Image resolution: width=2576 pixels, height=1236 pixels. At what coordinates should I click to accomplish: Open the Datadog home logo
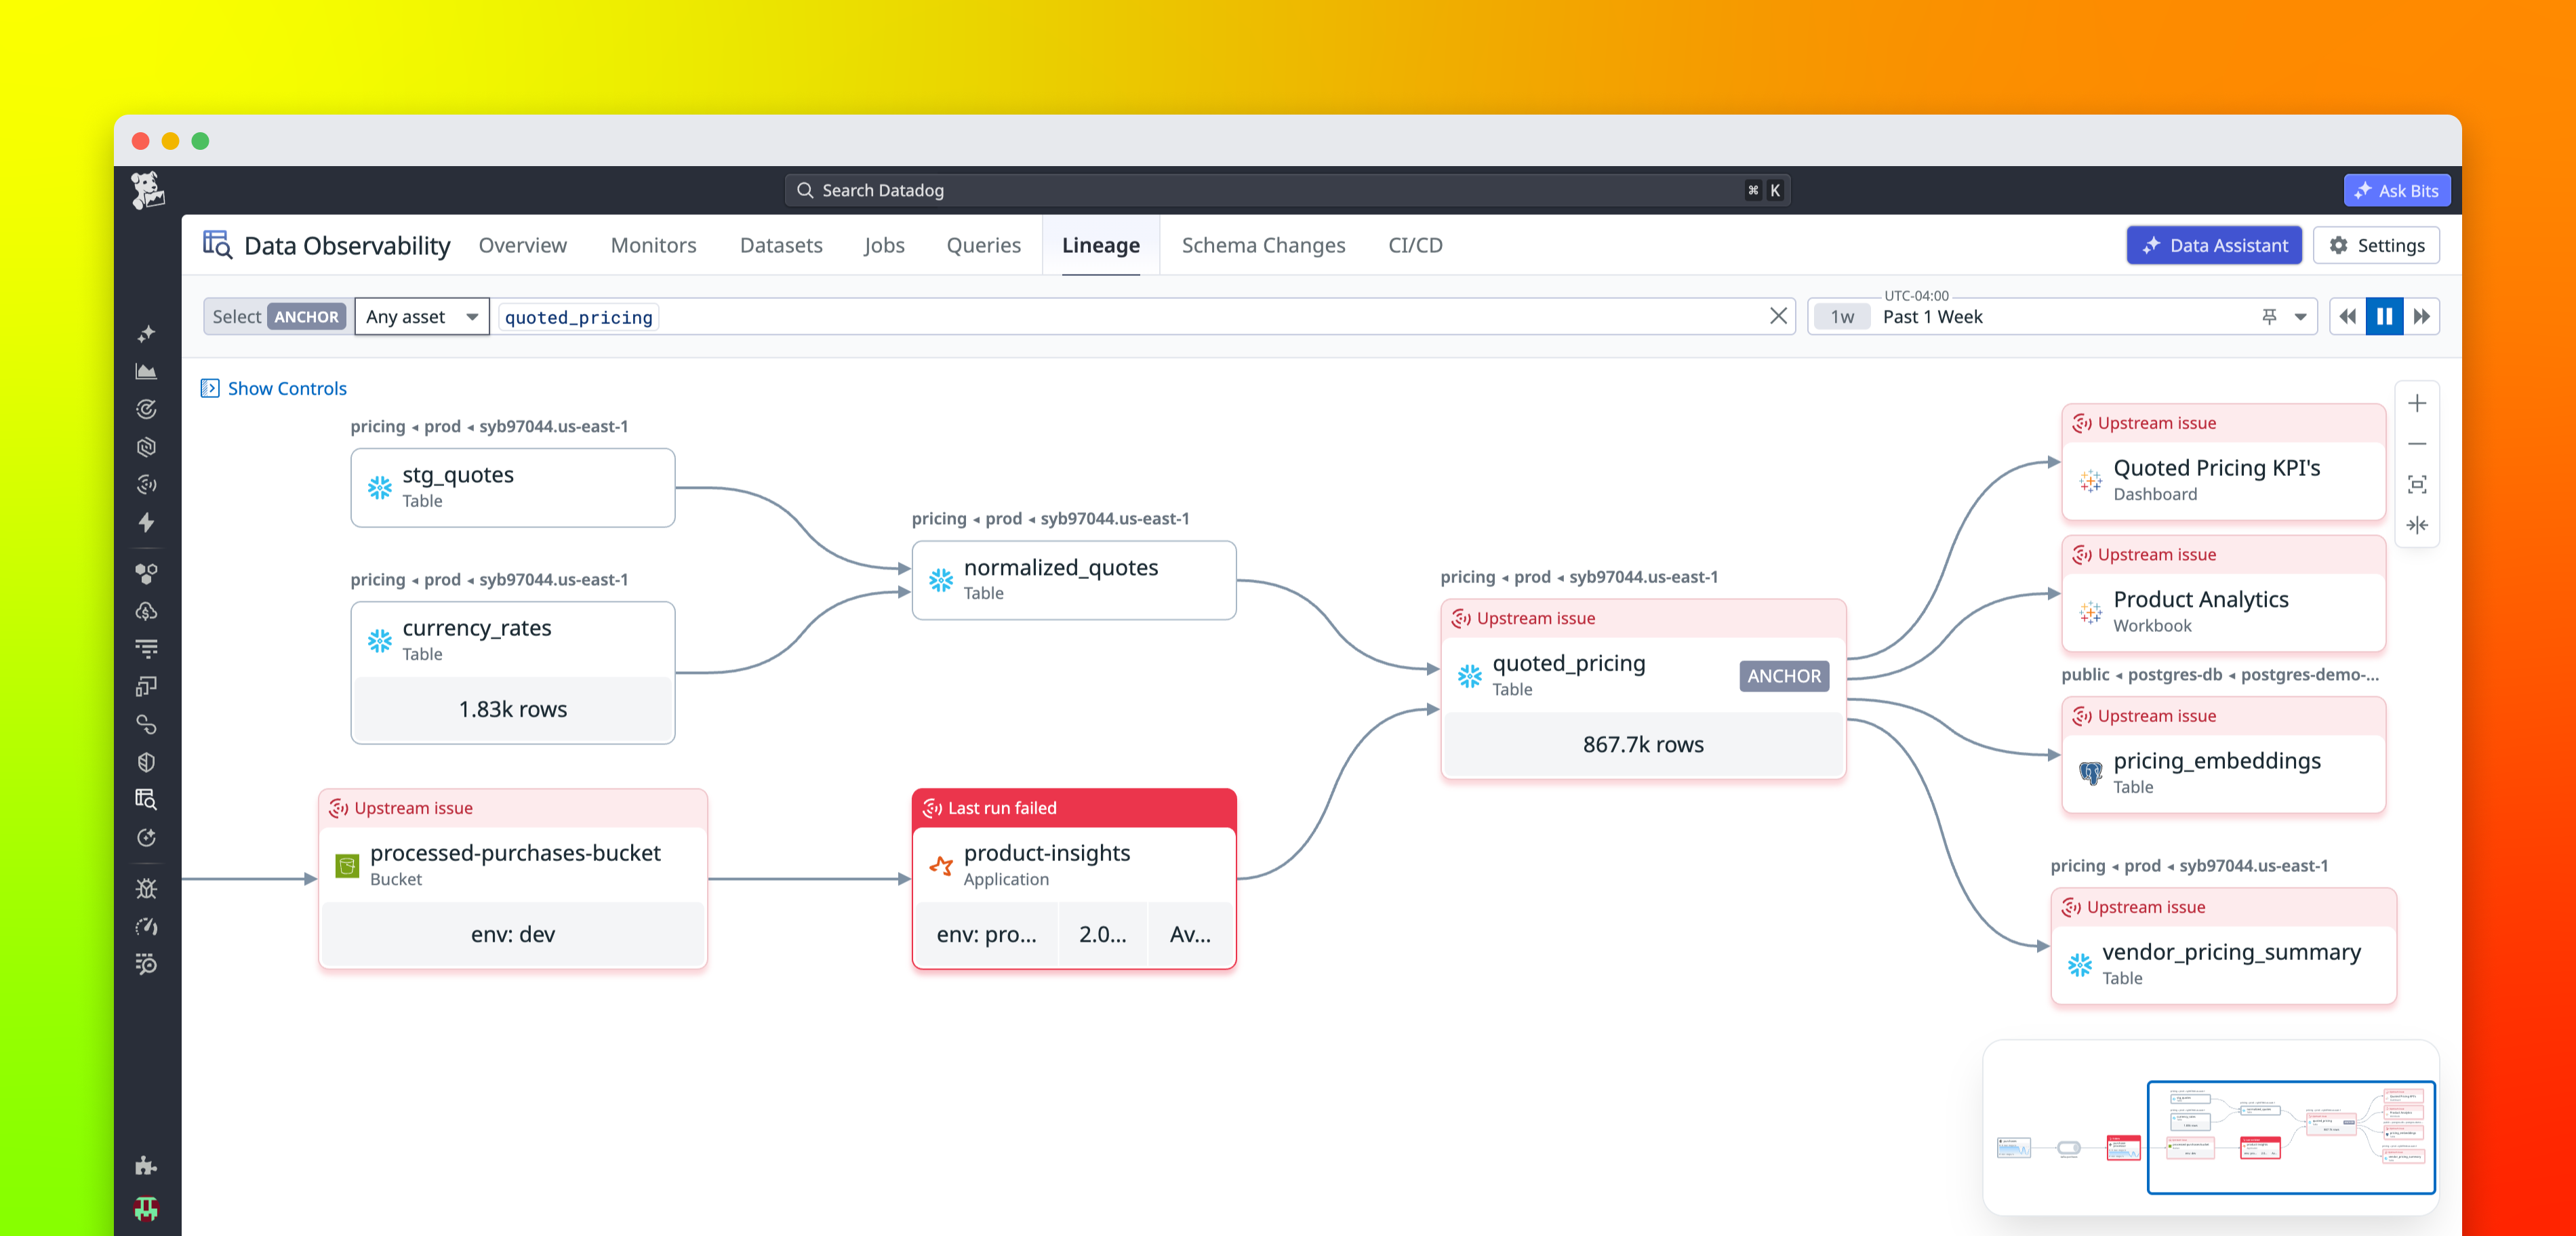coord(148,190)
